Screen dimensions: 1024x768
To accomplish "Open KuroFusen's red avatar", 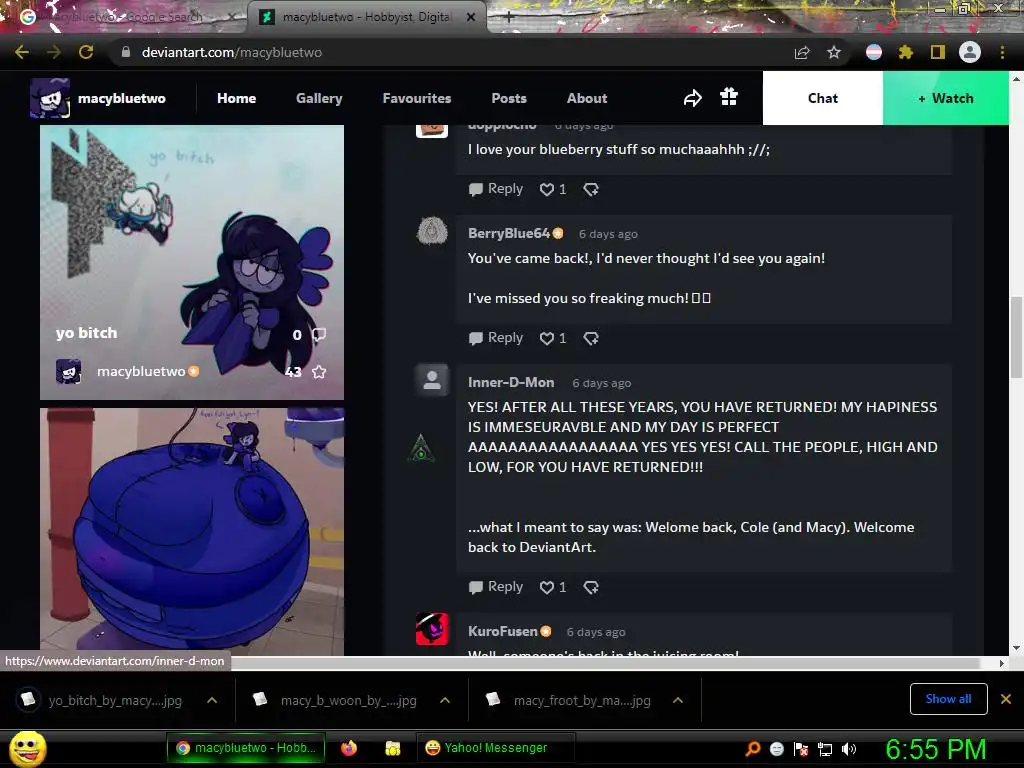I will tap(432, 629).
